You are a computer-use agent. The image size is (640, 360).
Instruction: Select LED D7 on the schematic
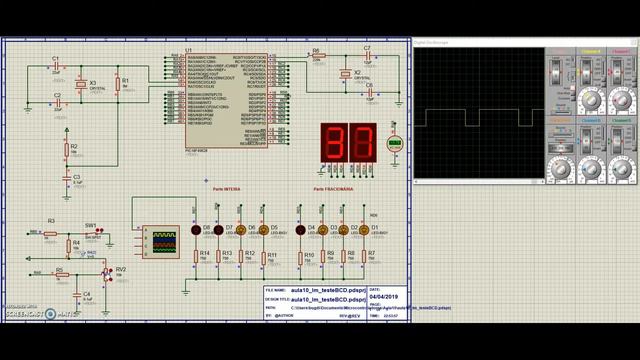tap(218, 230)
